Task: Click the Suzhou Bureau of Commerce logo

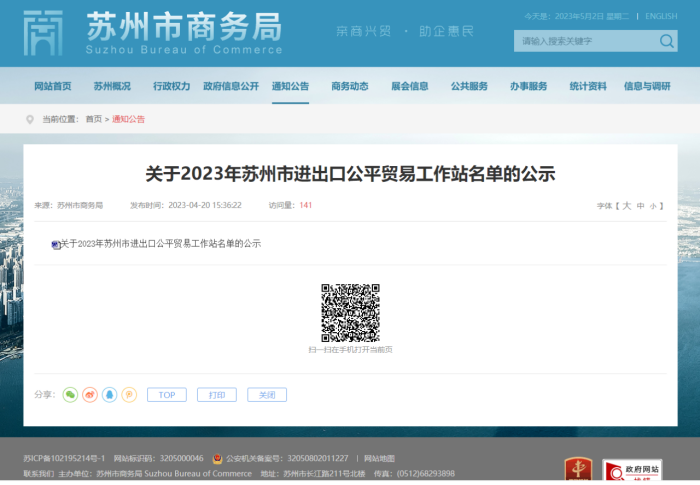Action: [153, 33]
